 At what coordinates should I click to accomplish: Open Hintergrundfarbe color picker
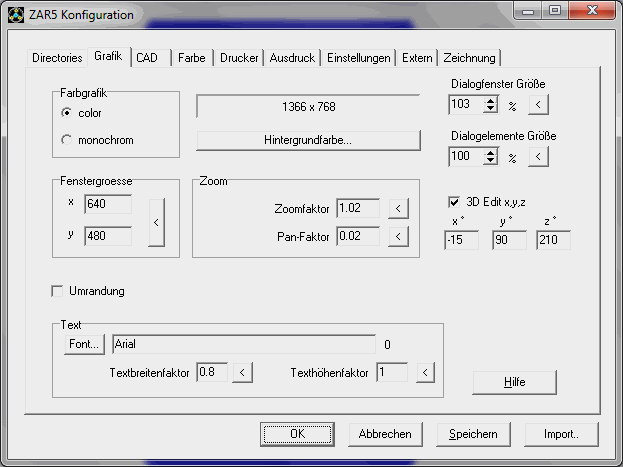click(x=307, y=140)
